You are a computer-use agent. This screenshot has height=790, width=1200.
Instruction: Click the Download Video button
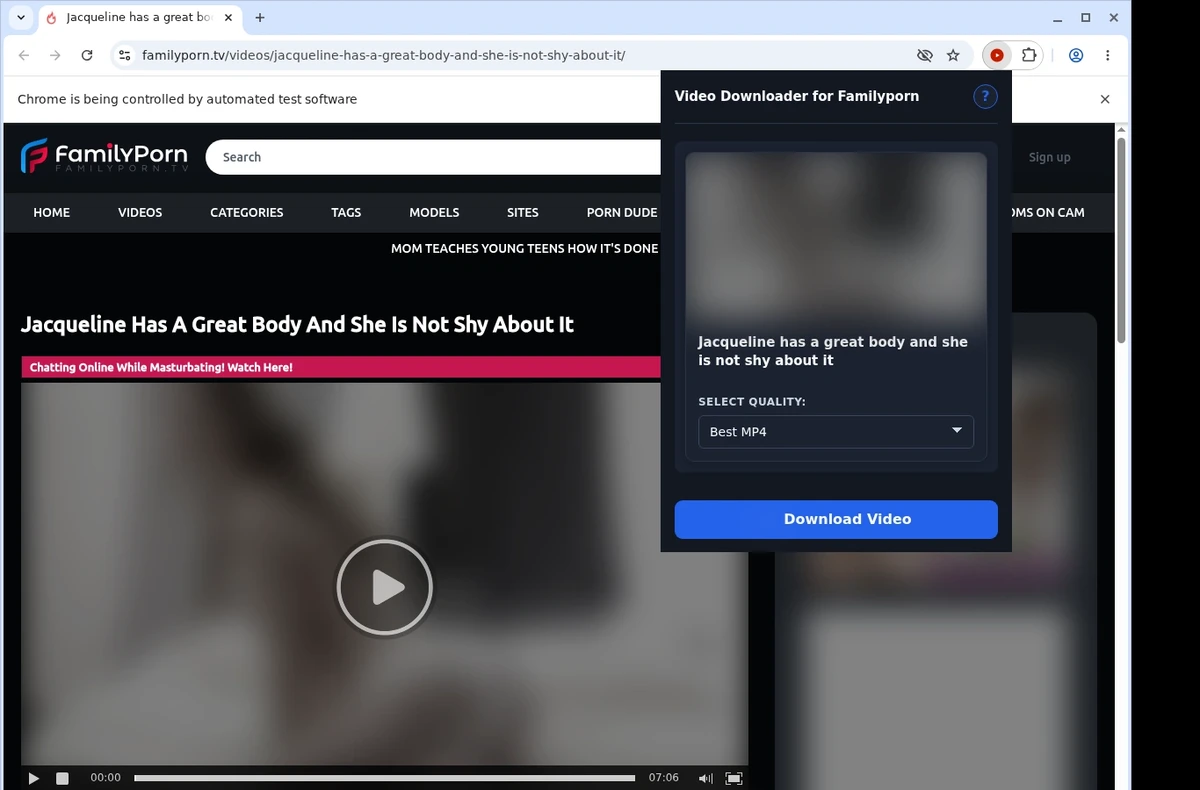(x=836, y=519)
